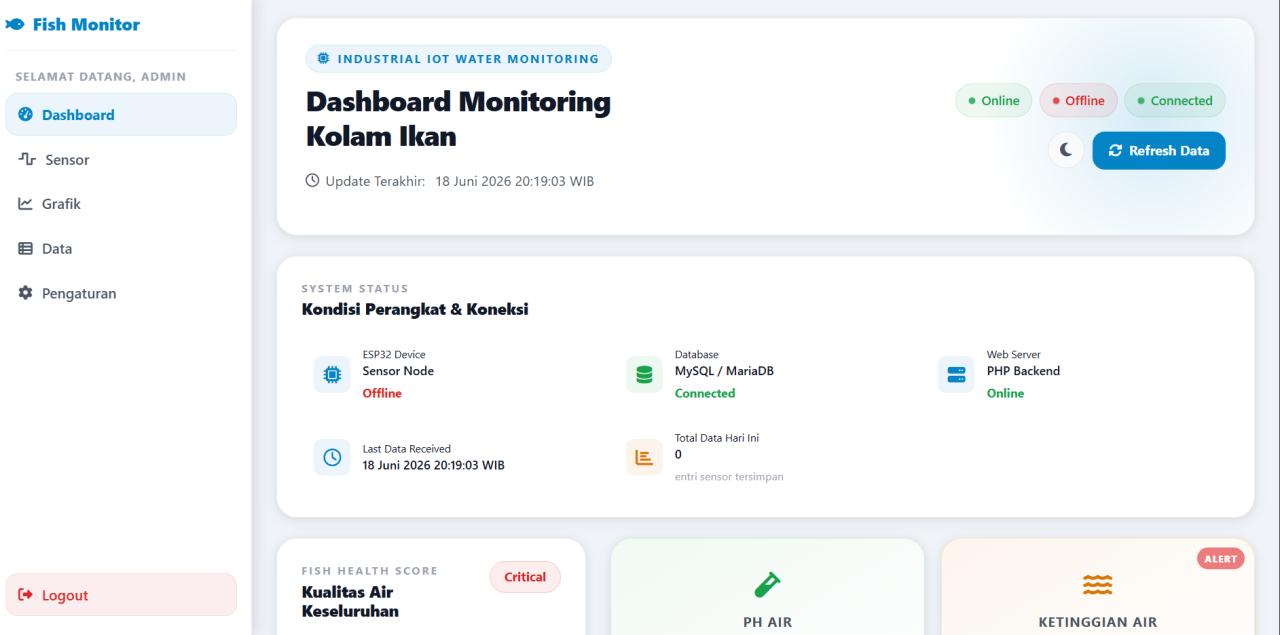Click the Grafik line chart icon
Image resolution: width=1280 pixels, height=635 pixels.
click(x=25, y=204)
